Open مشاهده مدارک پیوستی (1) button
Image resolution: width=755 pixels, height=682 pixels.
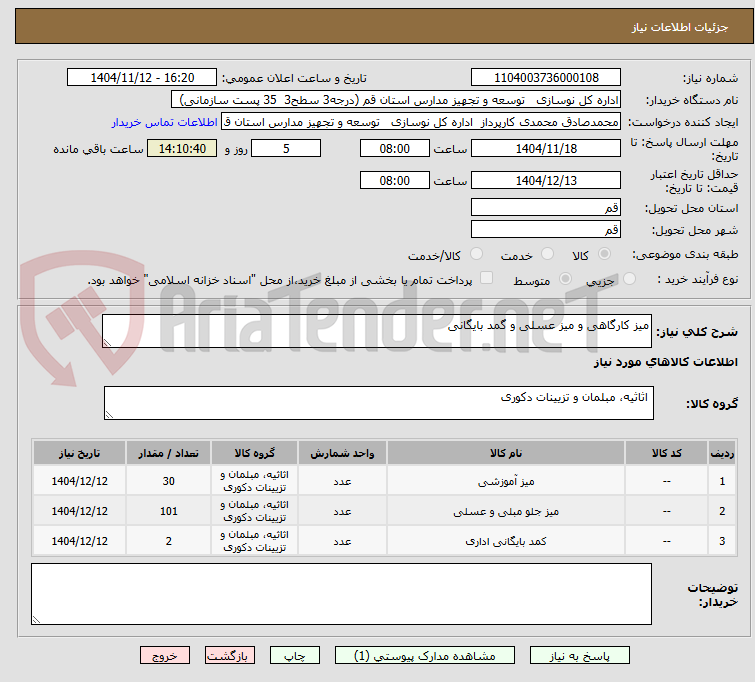pos(425,656)
